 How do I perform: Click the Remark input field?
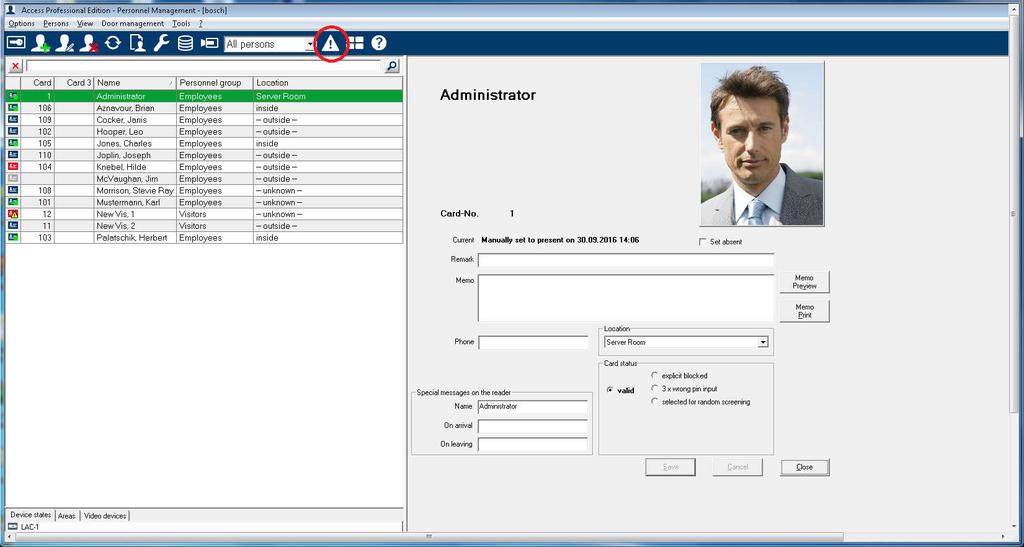tap(626, 260)
